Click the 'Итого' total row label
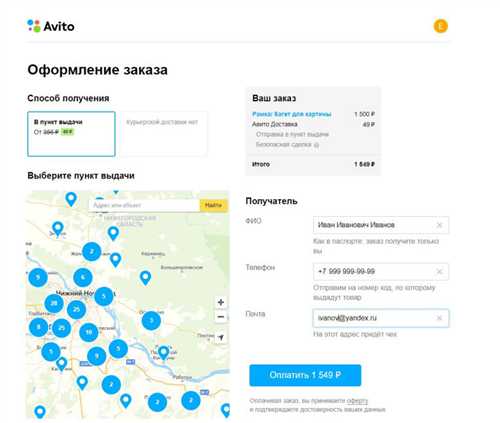Image resolution: width=500 pixels, height=423 pixels. coord(261,164)
